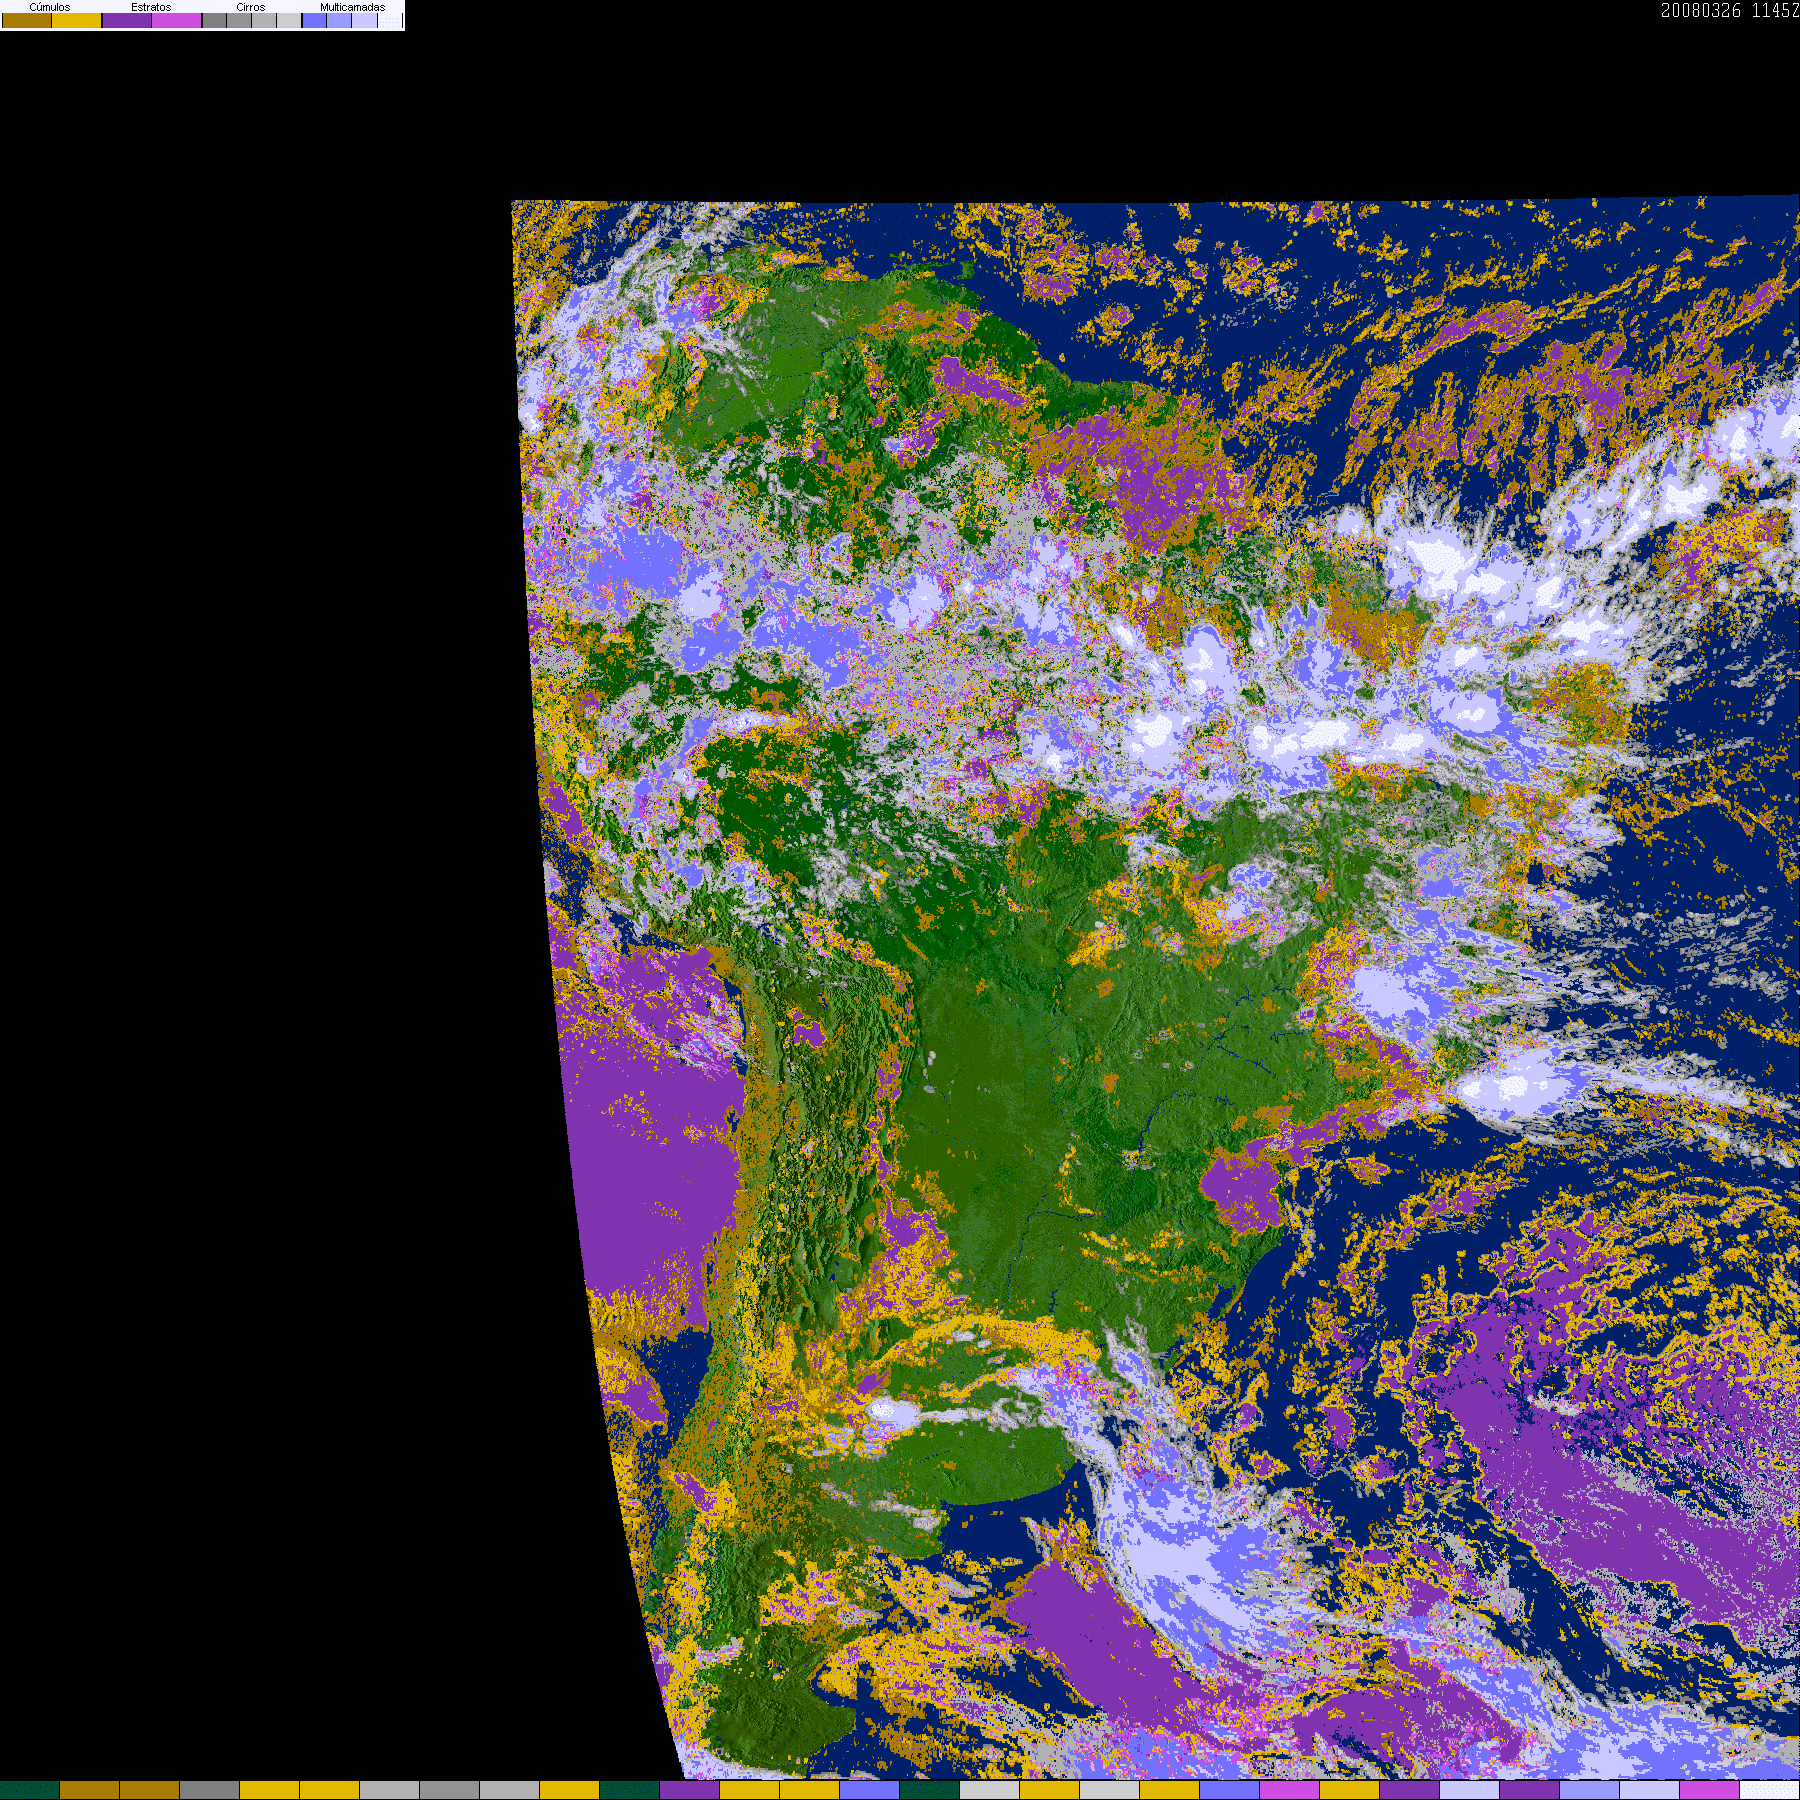Pick the darkest gray Cirros legend swatch
The image size is (1800, 1800).
pyautogui.click(x=214, y=20)
